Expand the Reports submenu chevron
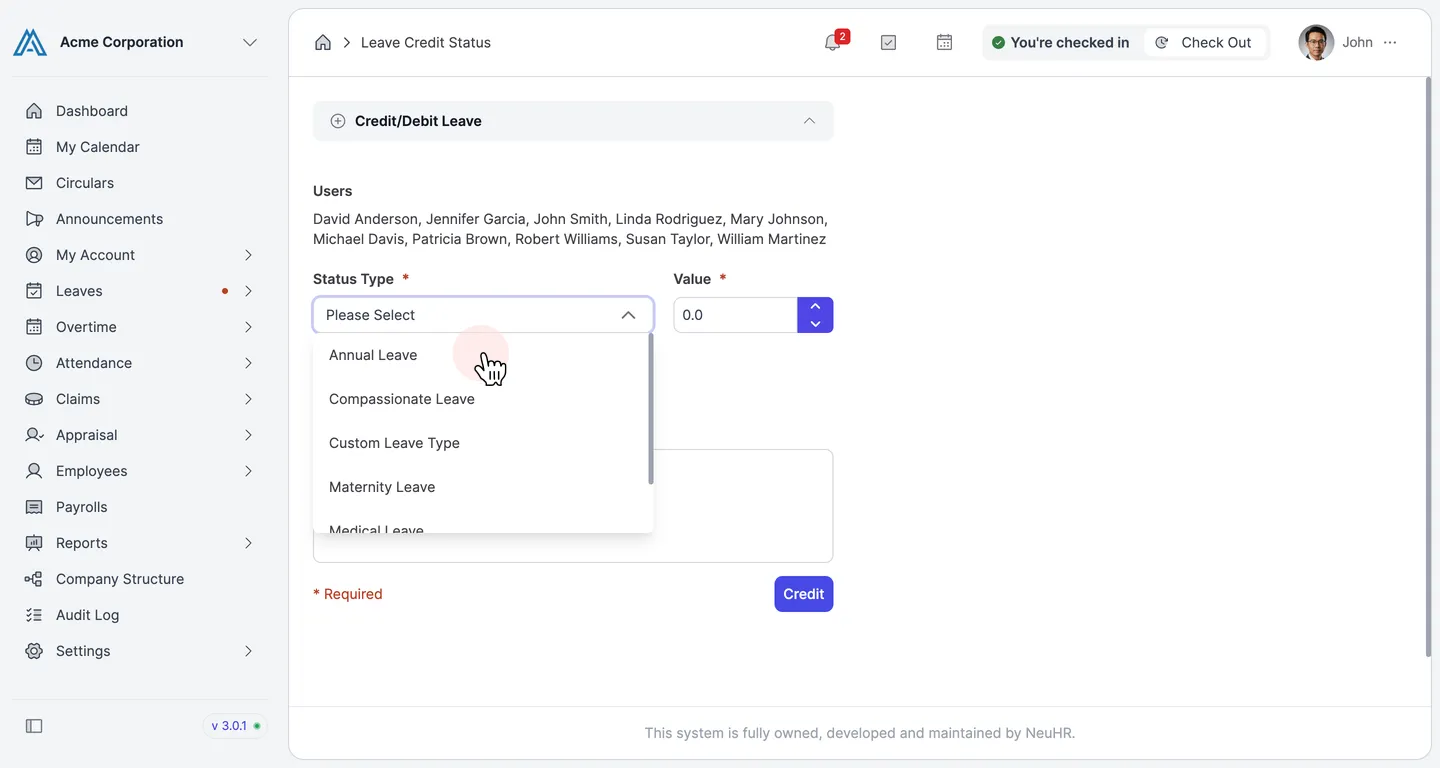The image size is (1440, 768). pyautogui.click(x=248, y=543)
